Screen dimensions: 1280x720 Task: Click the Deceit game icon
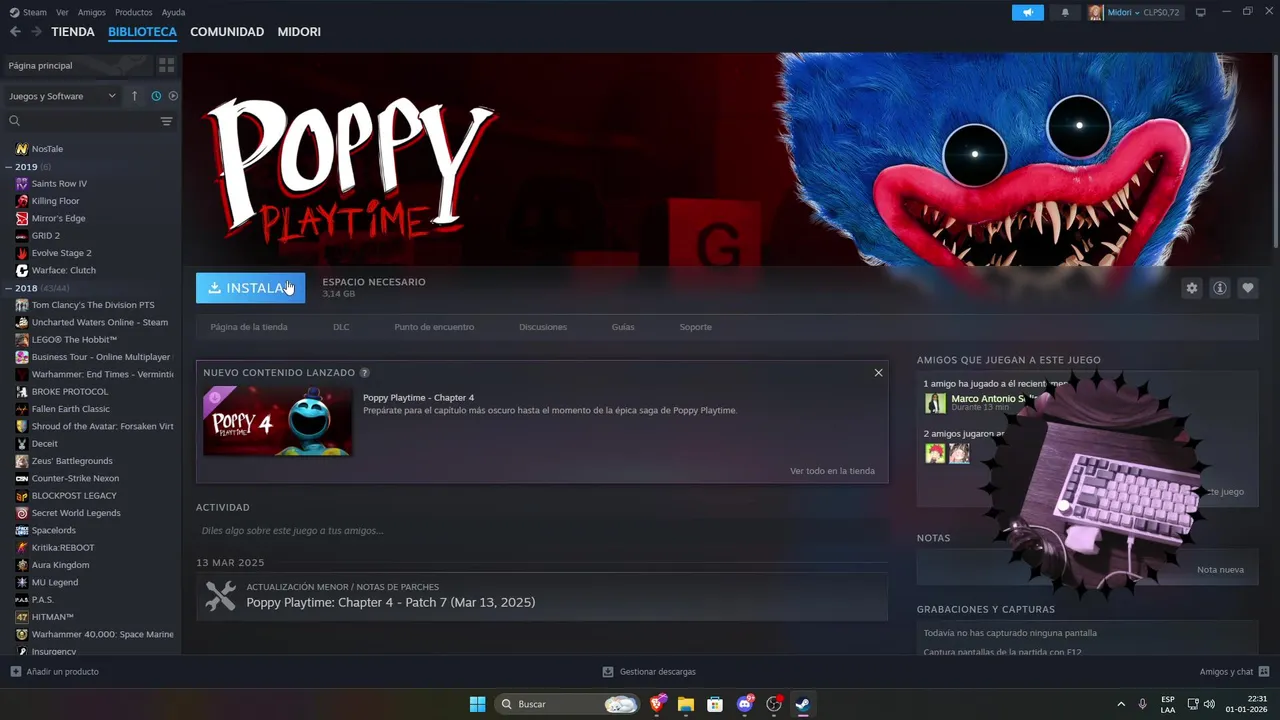click(22, 444)
